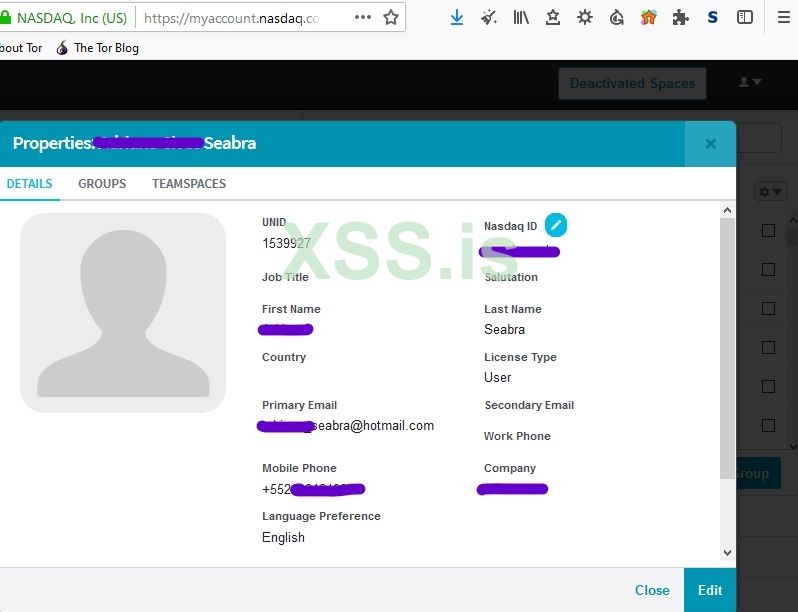Click the scroll up arrow in dialog
Image resolution: width=798 pixels, height=612 pixels.
pyautogui.click(x=727, y=210)
